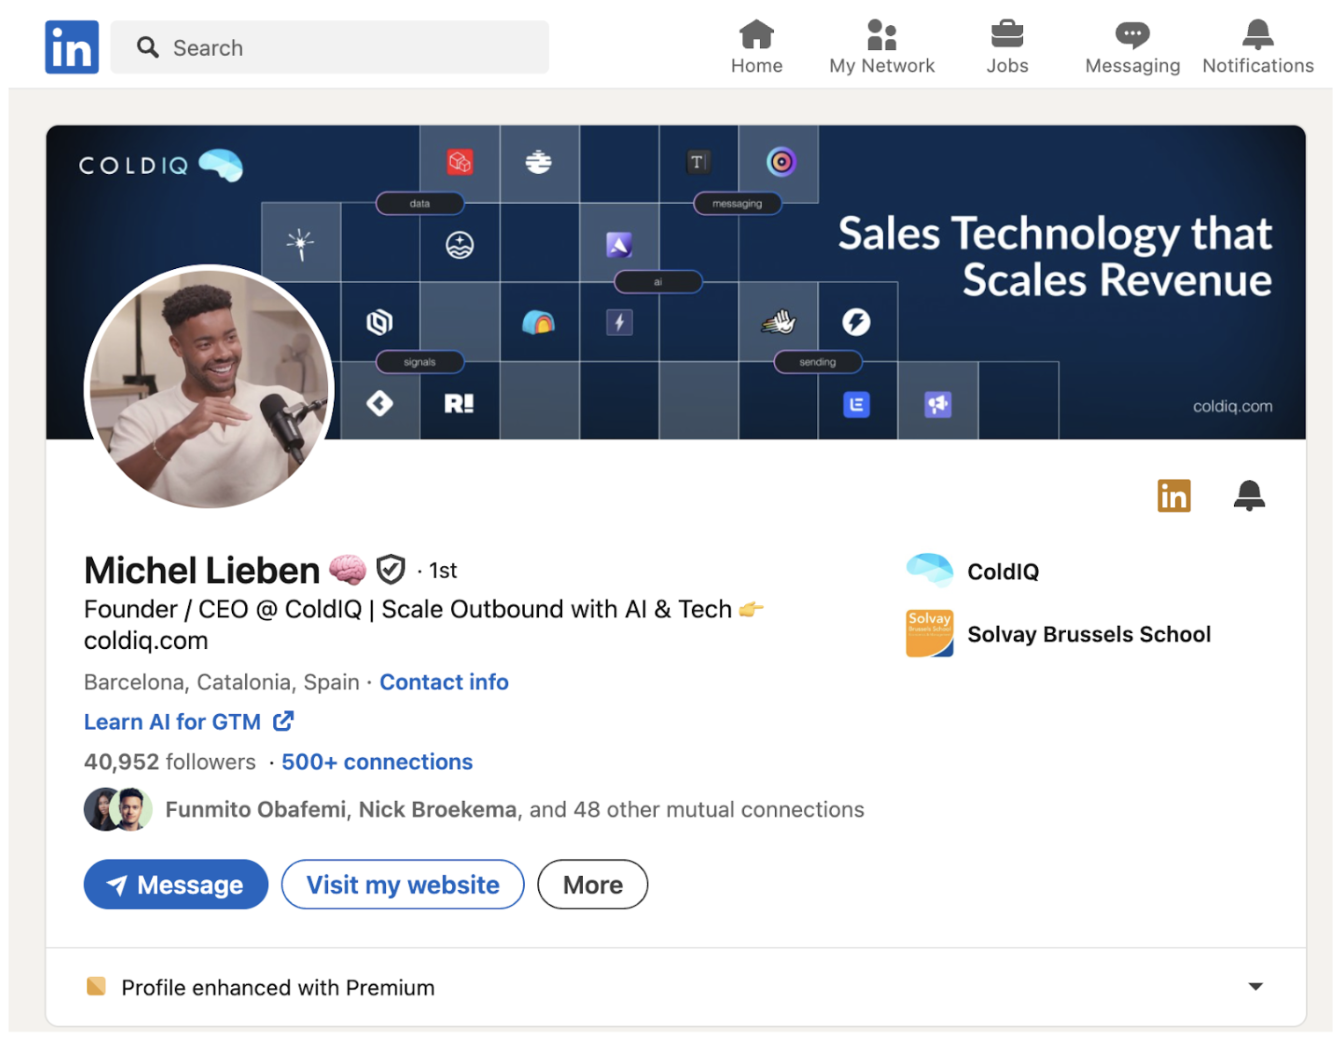1336x1040 pixels.
Task: Click the white diamond arrow icon in banner
Action: (x=380, y=403)
